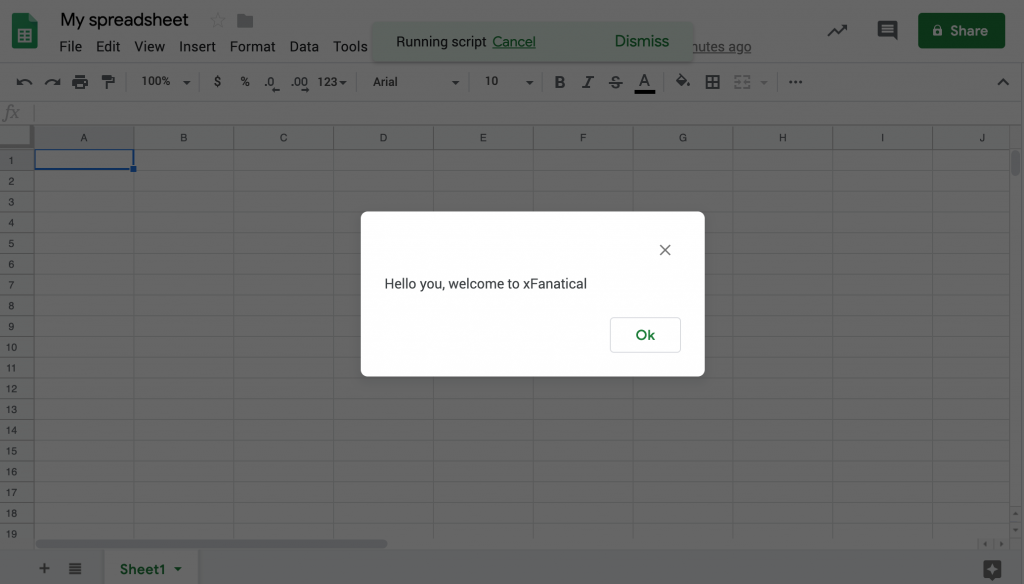Click the Ok button in the dialog
The width and height of the screenshot is (1024, 584).
[x=645, y=334]
